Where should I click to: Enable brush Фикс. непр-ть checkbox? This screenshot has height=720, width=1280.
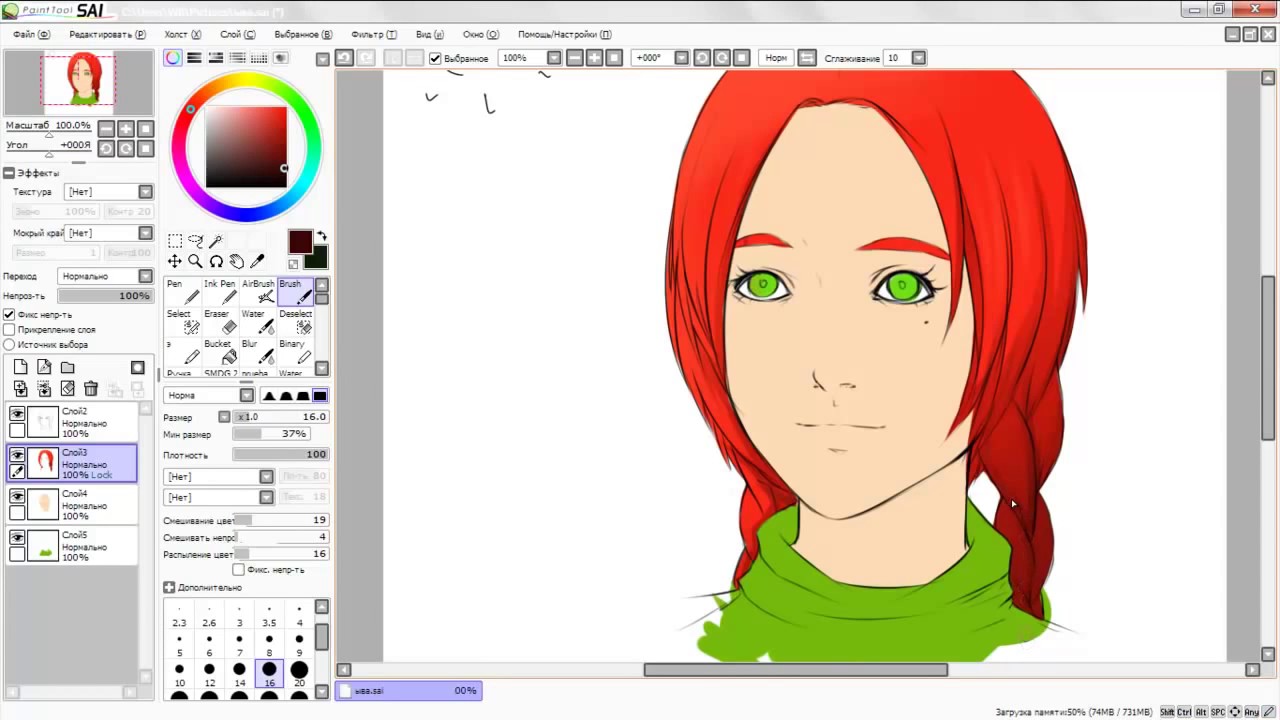[x=238, y=569]
